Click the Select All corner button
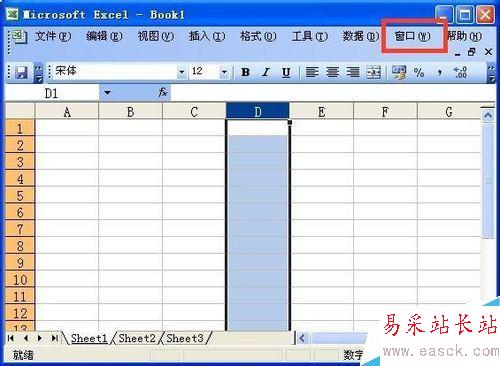Image resolution: width=500 pixels, height=366 pixels. click(x=20, y=111)
